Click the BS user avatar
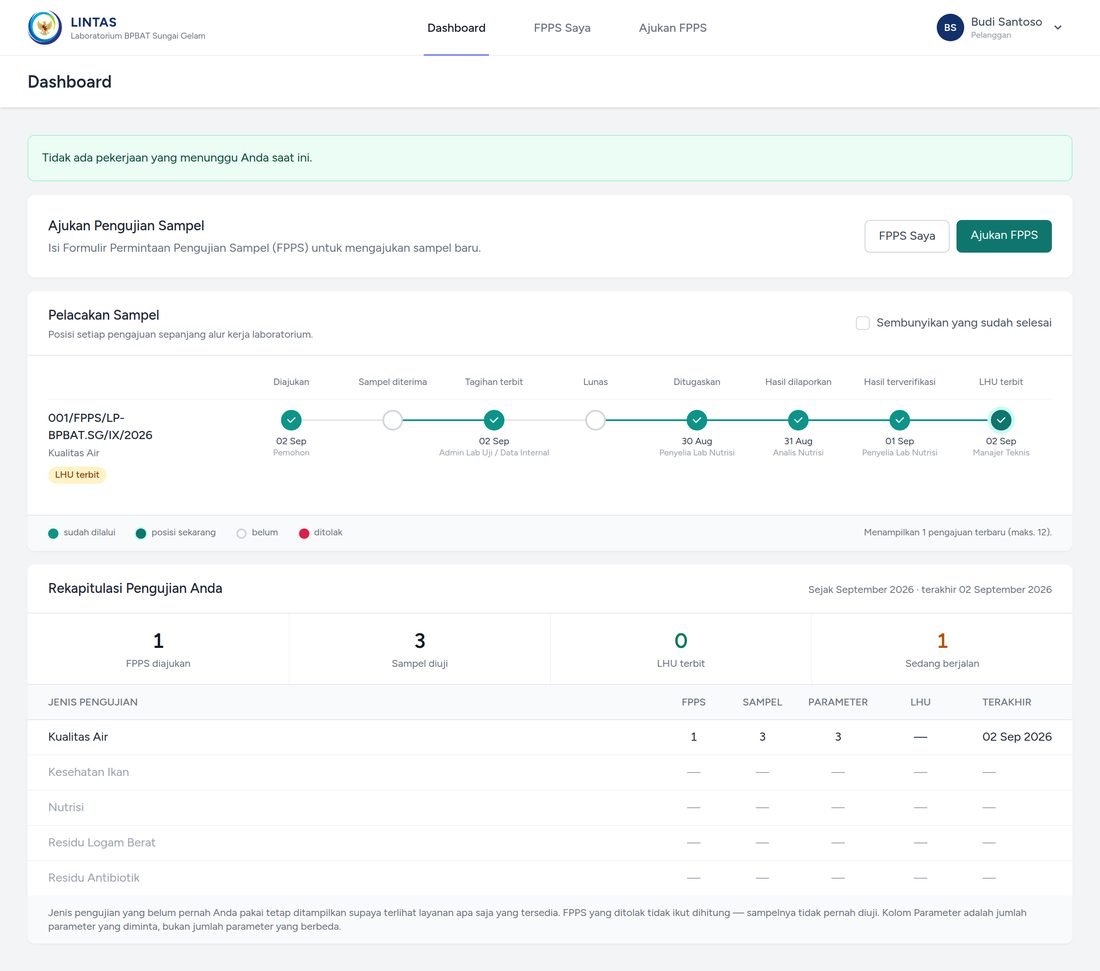The image size is (1100, 971). tap(950, 27)
